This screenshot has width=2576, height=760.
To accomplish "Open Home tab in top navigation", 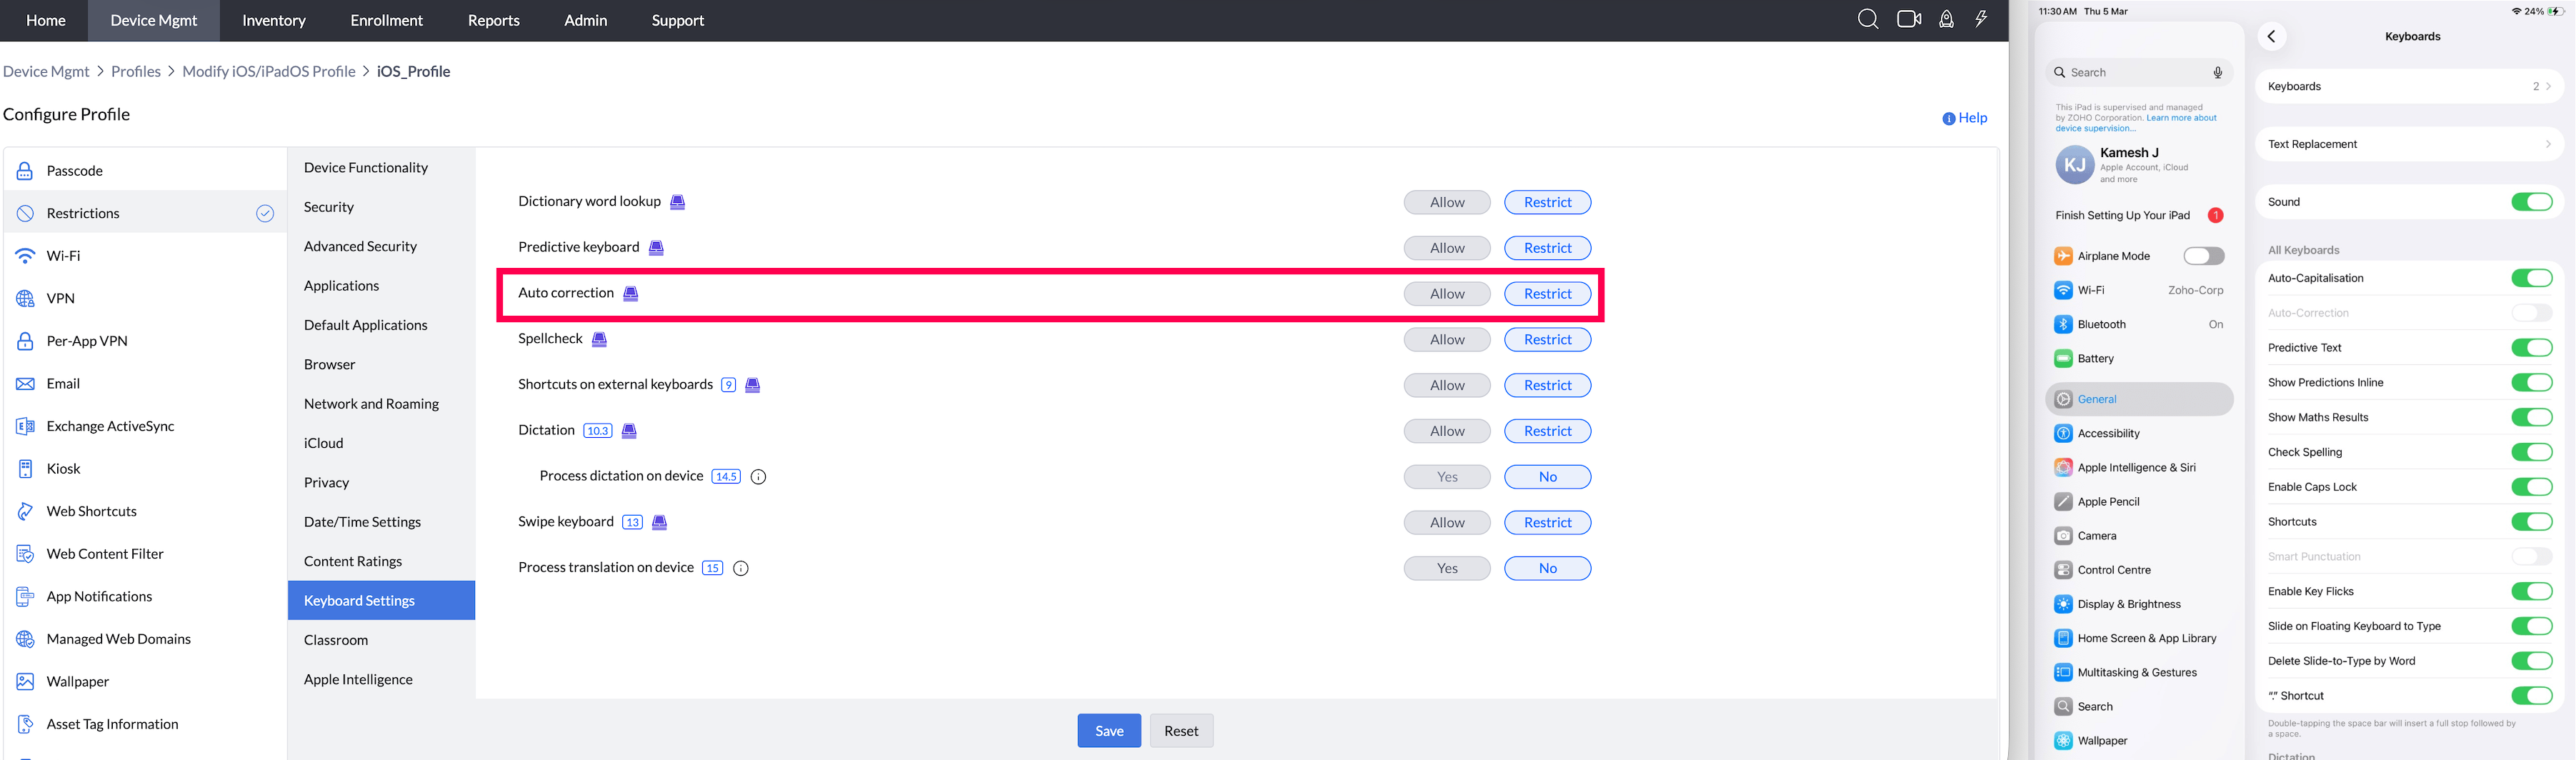I will point(45,20).
